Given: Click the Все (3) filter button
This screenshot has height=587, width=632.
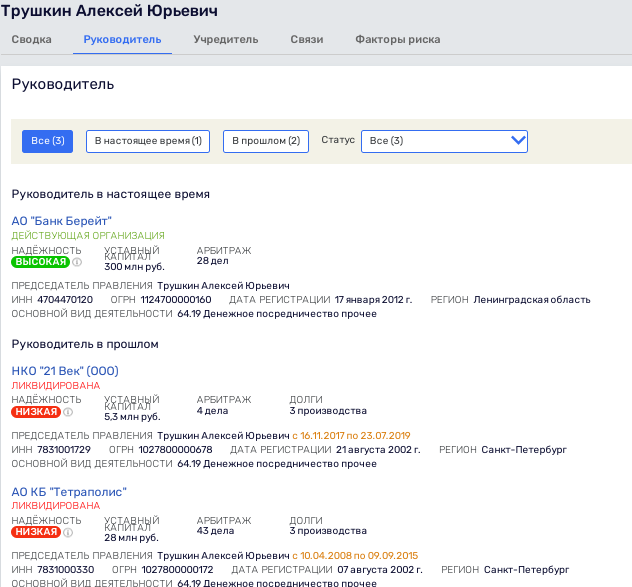Looking at the screenshot, I should tap(48, 141).
